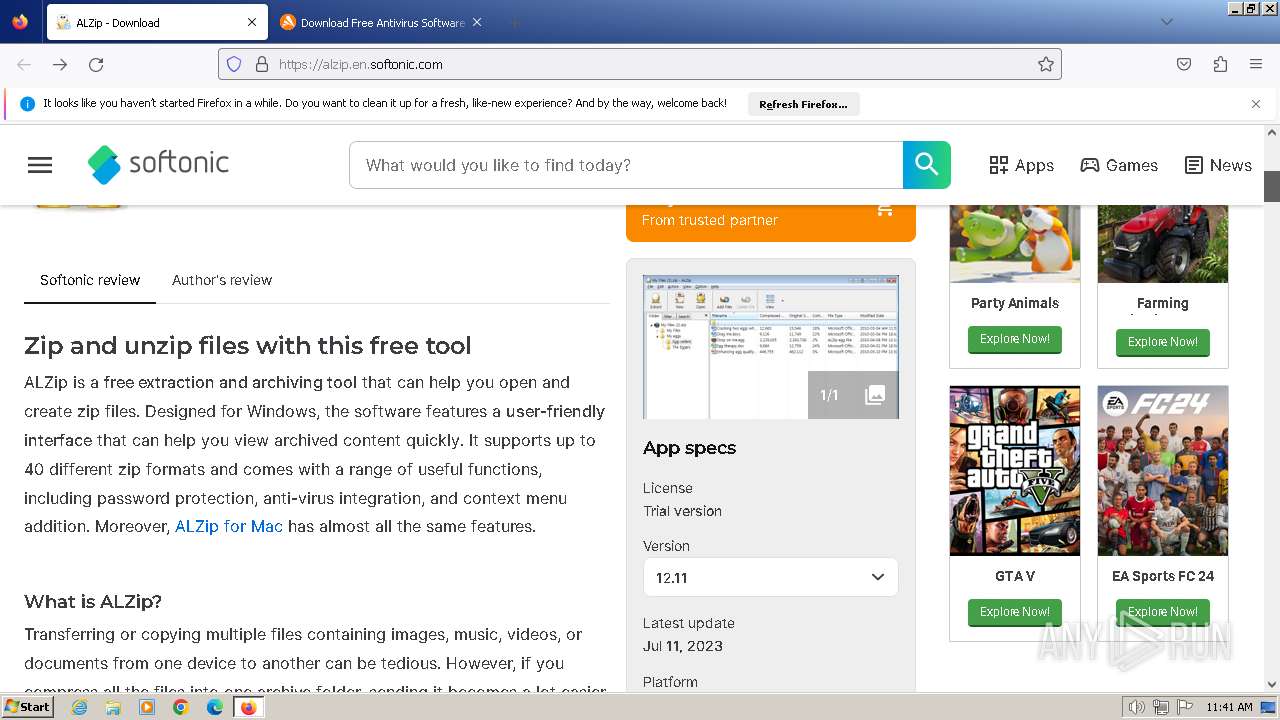The width and height of the screenshot is (1280, 720).
Task: Close the Download Free Antivirus tab
Action: 477,22
